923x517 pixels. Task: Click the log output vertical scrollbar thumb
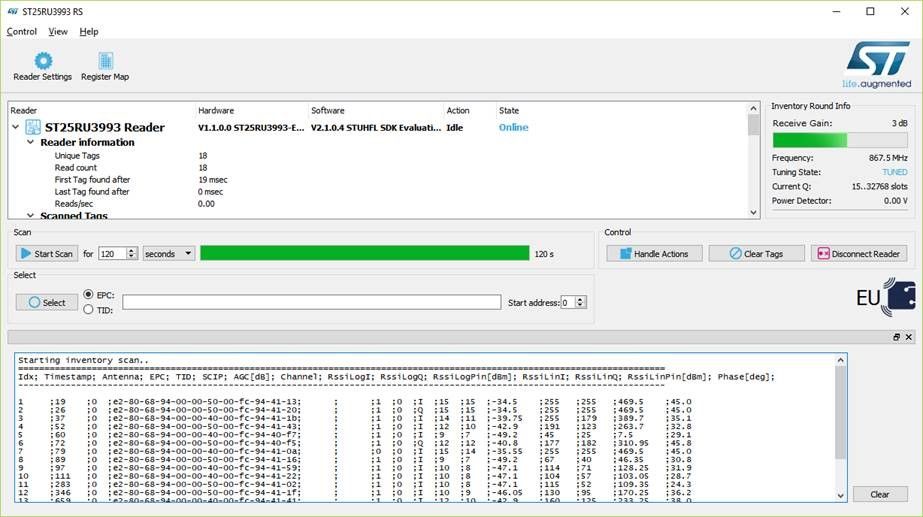coord(841,412)
